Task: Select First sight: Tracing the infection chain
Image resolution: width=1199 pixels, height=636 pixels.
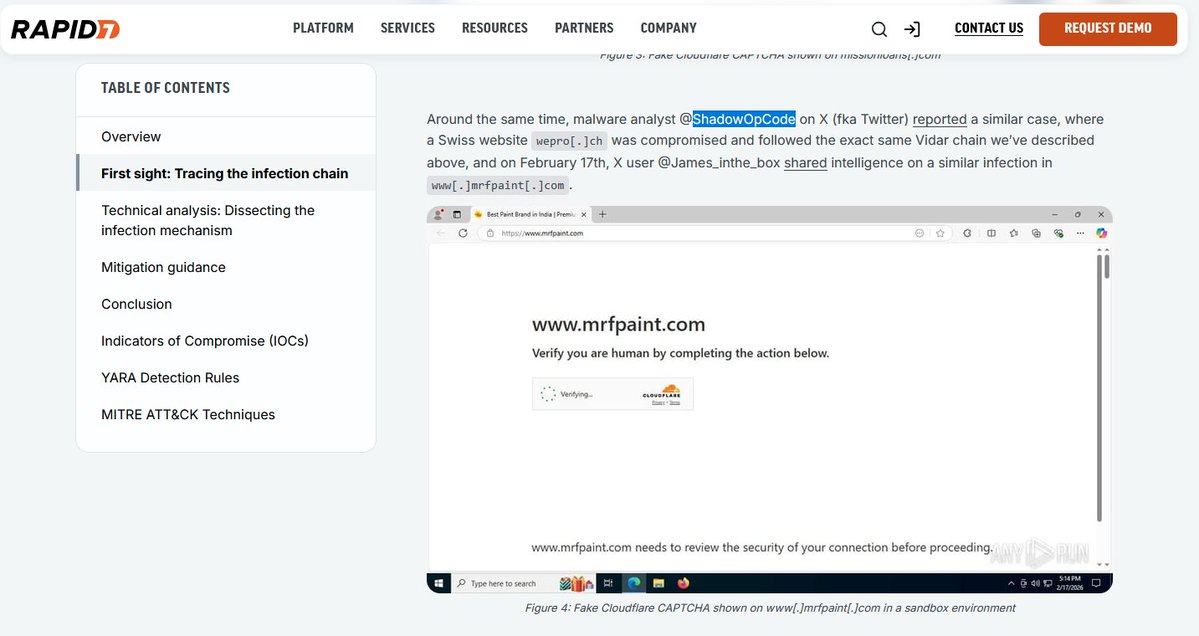Action: tap(225, 174)
